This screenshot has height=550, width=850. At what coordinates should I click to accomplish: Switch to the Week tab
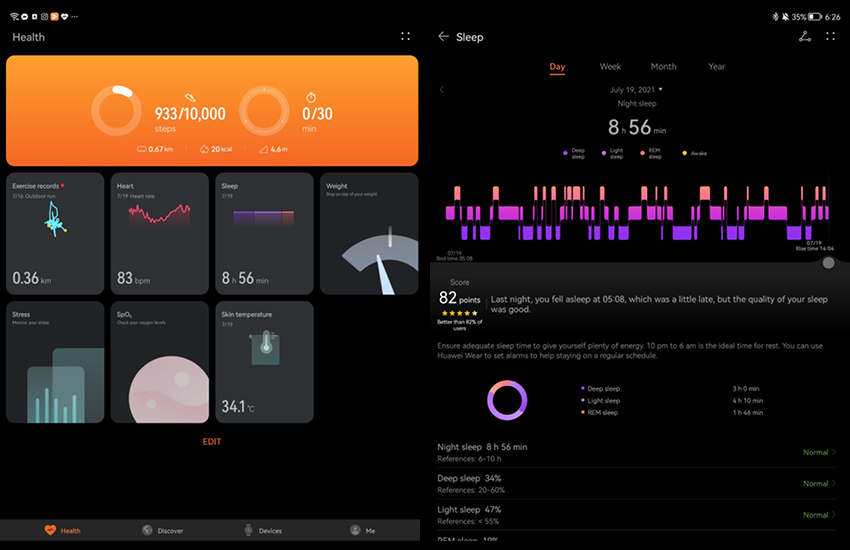tap(610, 67)
